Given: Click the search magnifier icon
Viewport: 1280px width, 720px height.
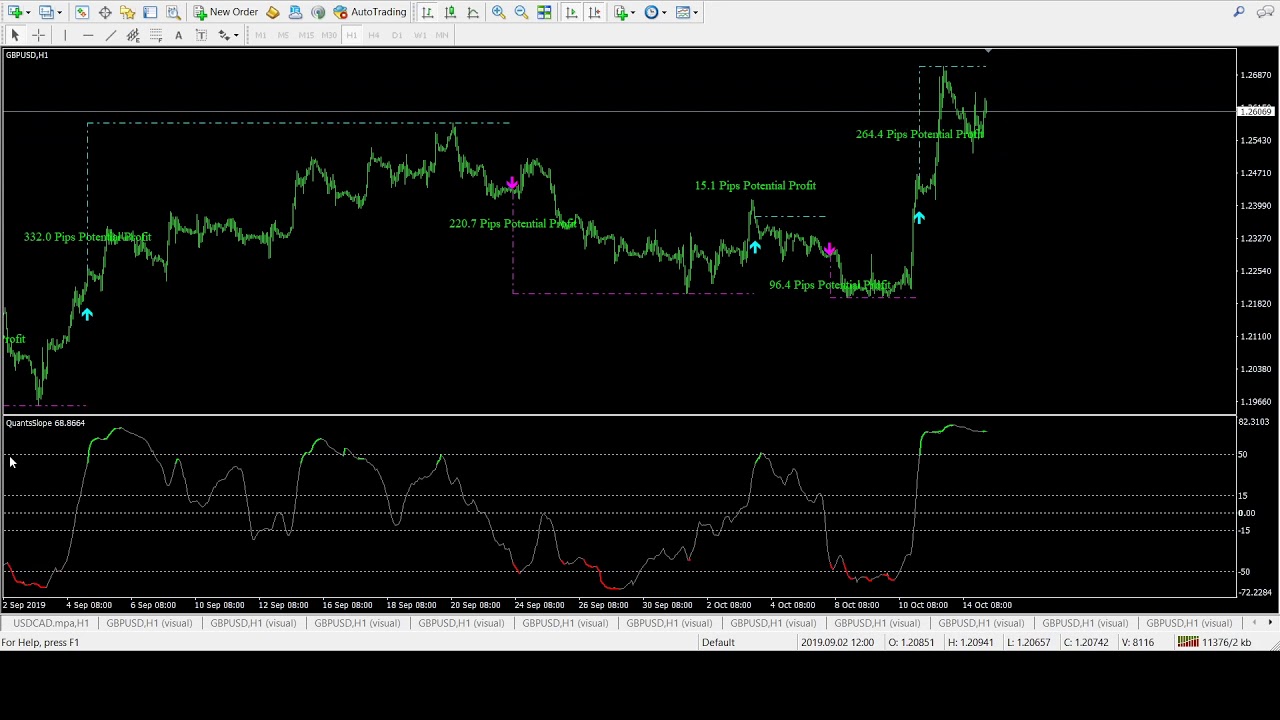Looking at the screenshot, I should click(1239, 12).
